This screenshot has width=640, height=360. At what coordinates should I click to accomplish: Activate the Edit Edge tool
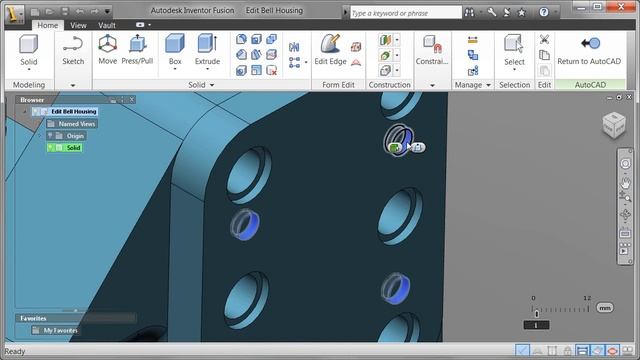pyautogui.click(x=331, y=50)
